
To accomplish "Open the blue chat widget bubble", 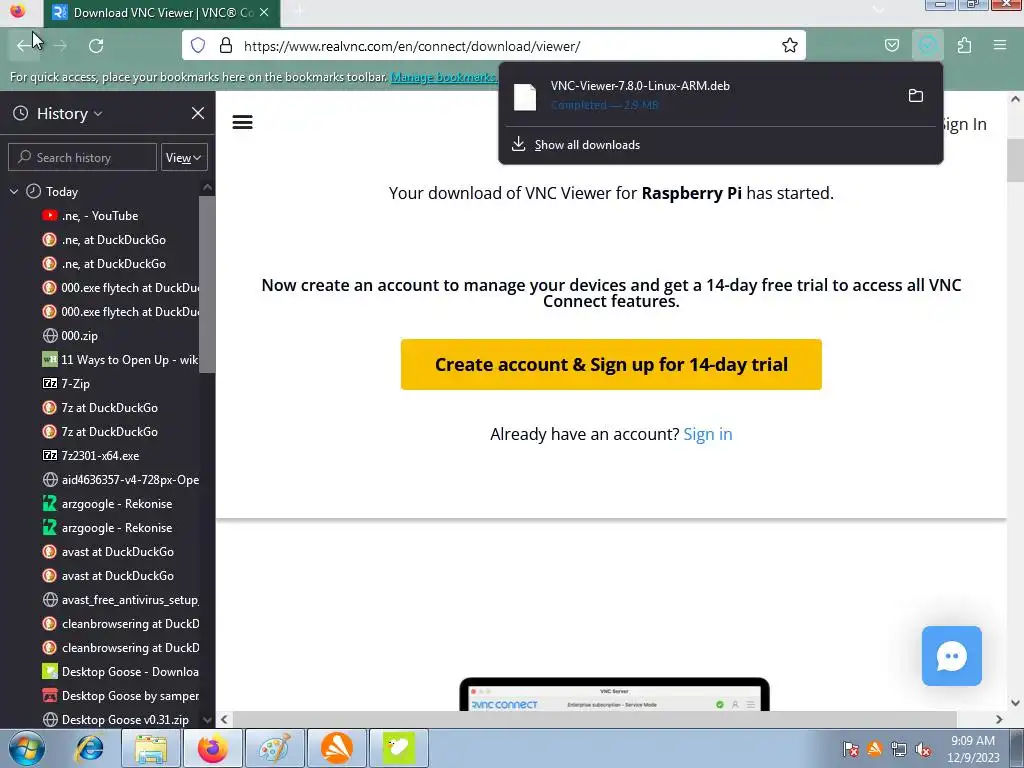I will [x=952, y=656].
